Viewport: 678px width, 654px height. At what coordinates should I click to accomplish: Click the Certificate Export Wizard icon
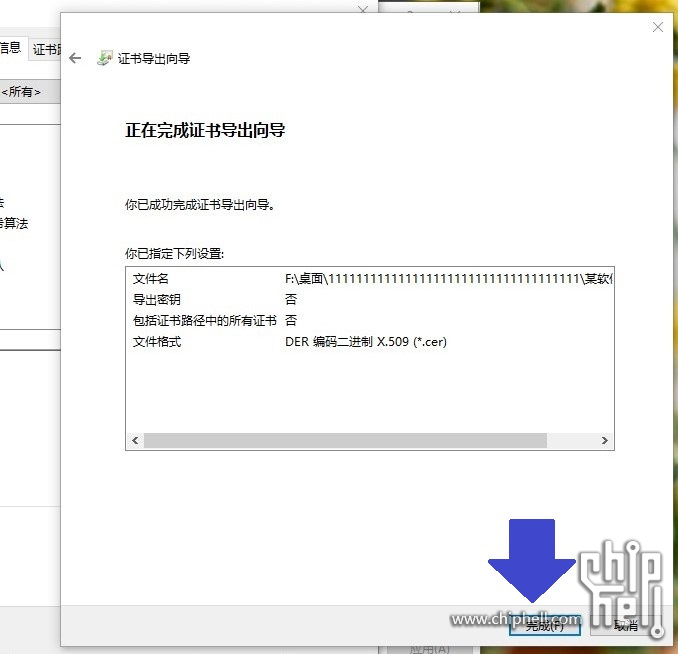point(105,58)
